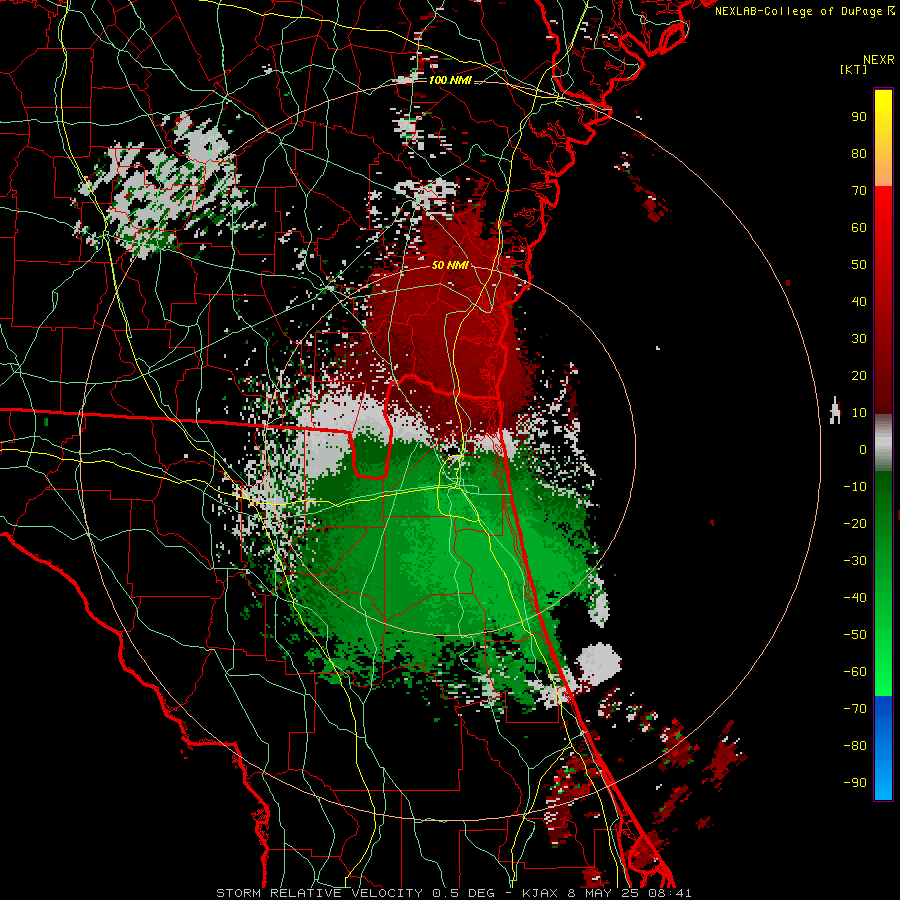Click the positive 40 scale value
Screen dimensions: 900x900
coord(859,301)
